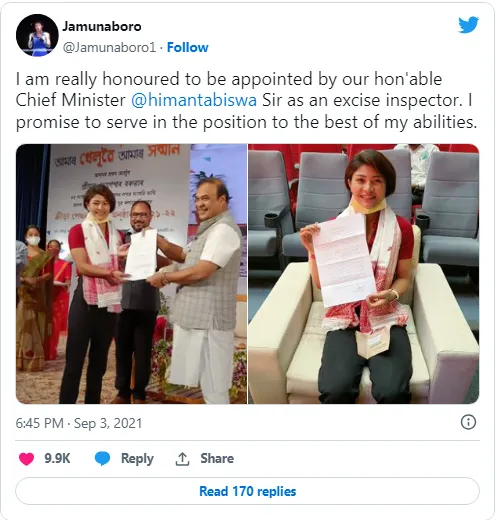Click the 9.9K likes count
This screenshot has height=525, width=496.
click(57, 458)
